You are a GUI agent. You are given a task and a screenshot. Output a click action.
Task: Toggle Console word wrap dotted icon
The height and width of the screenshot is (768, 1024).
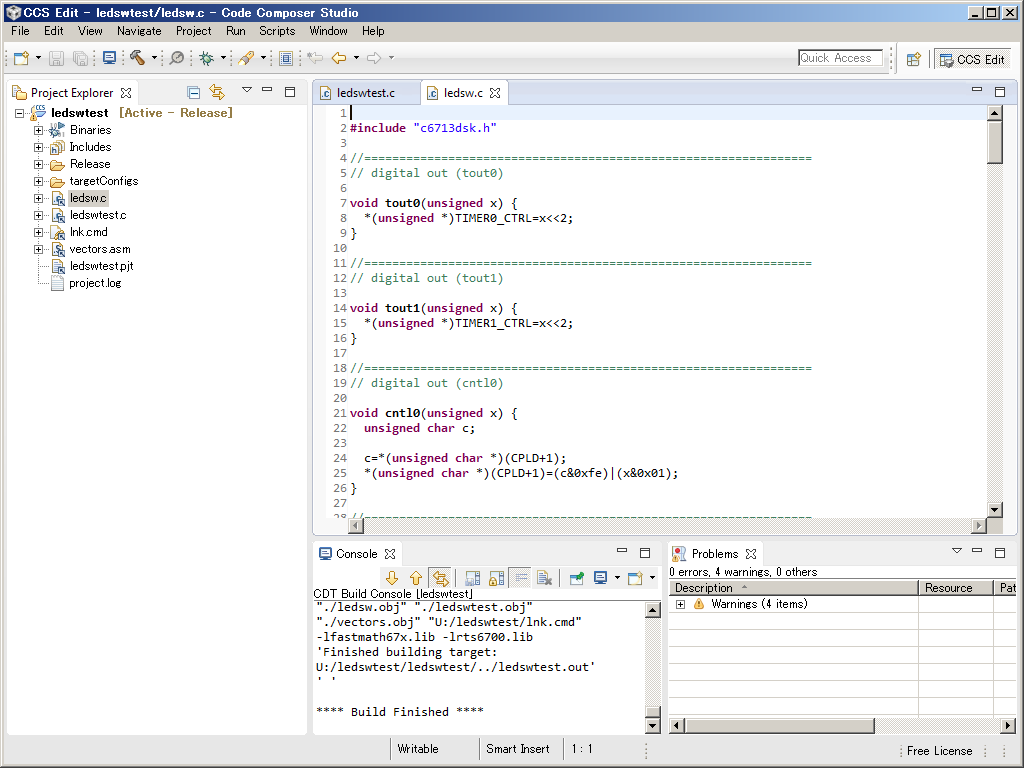(x=521, y=578)
